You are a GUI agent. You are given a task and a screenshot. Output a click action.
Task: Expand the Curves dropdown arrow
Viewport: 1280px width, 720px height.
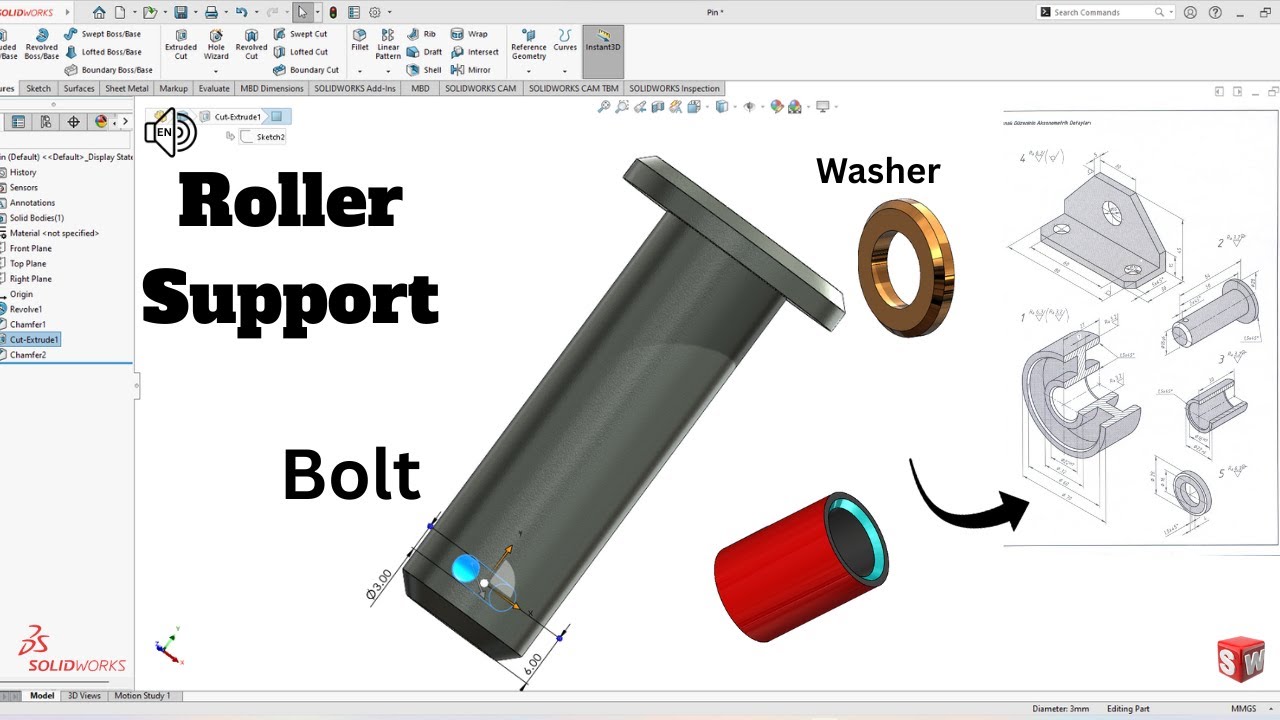565,71
